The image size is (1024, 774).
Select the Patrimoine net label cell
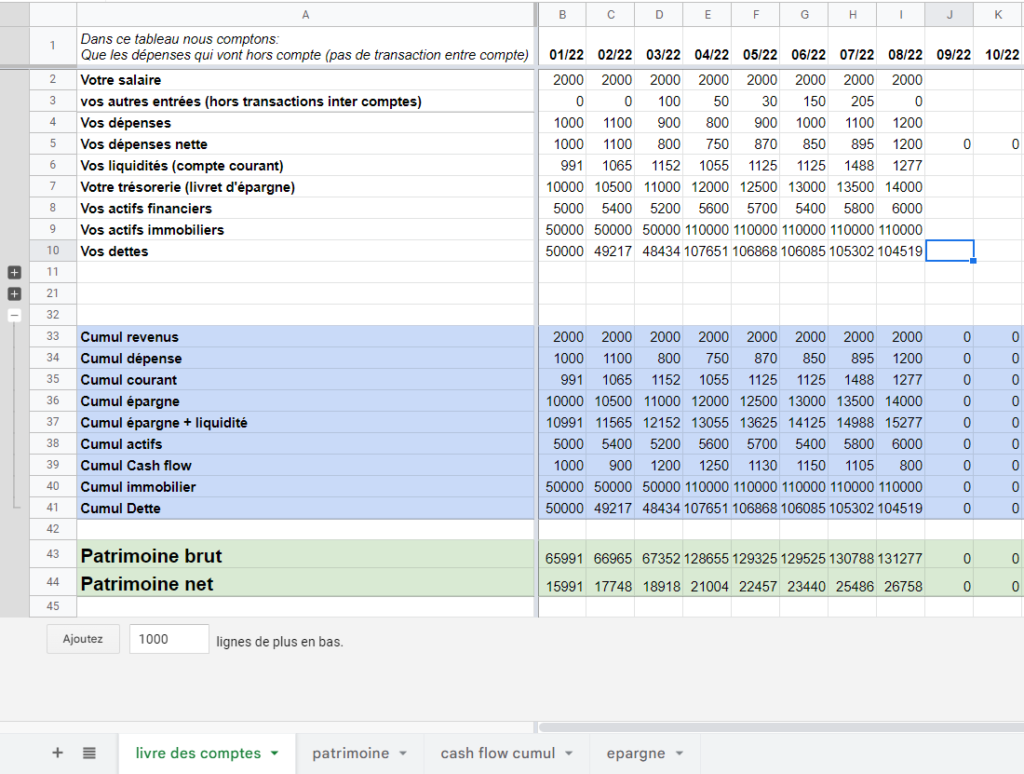tap(305, 584)
